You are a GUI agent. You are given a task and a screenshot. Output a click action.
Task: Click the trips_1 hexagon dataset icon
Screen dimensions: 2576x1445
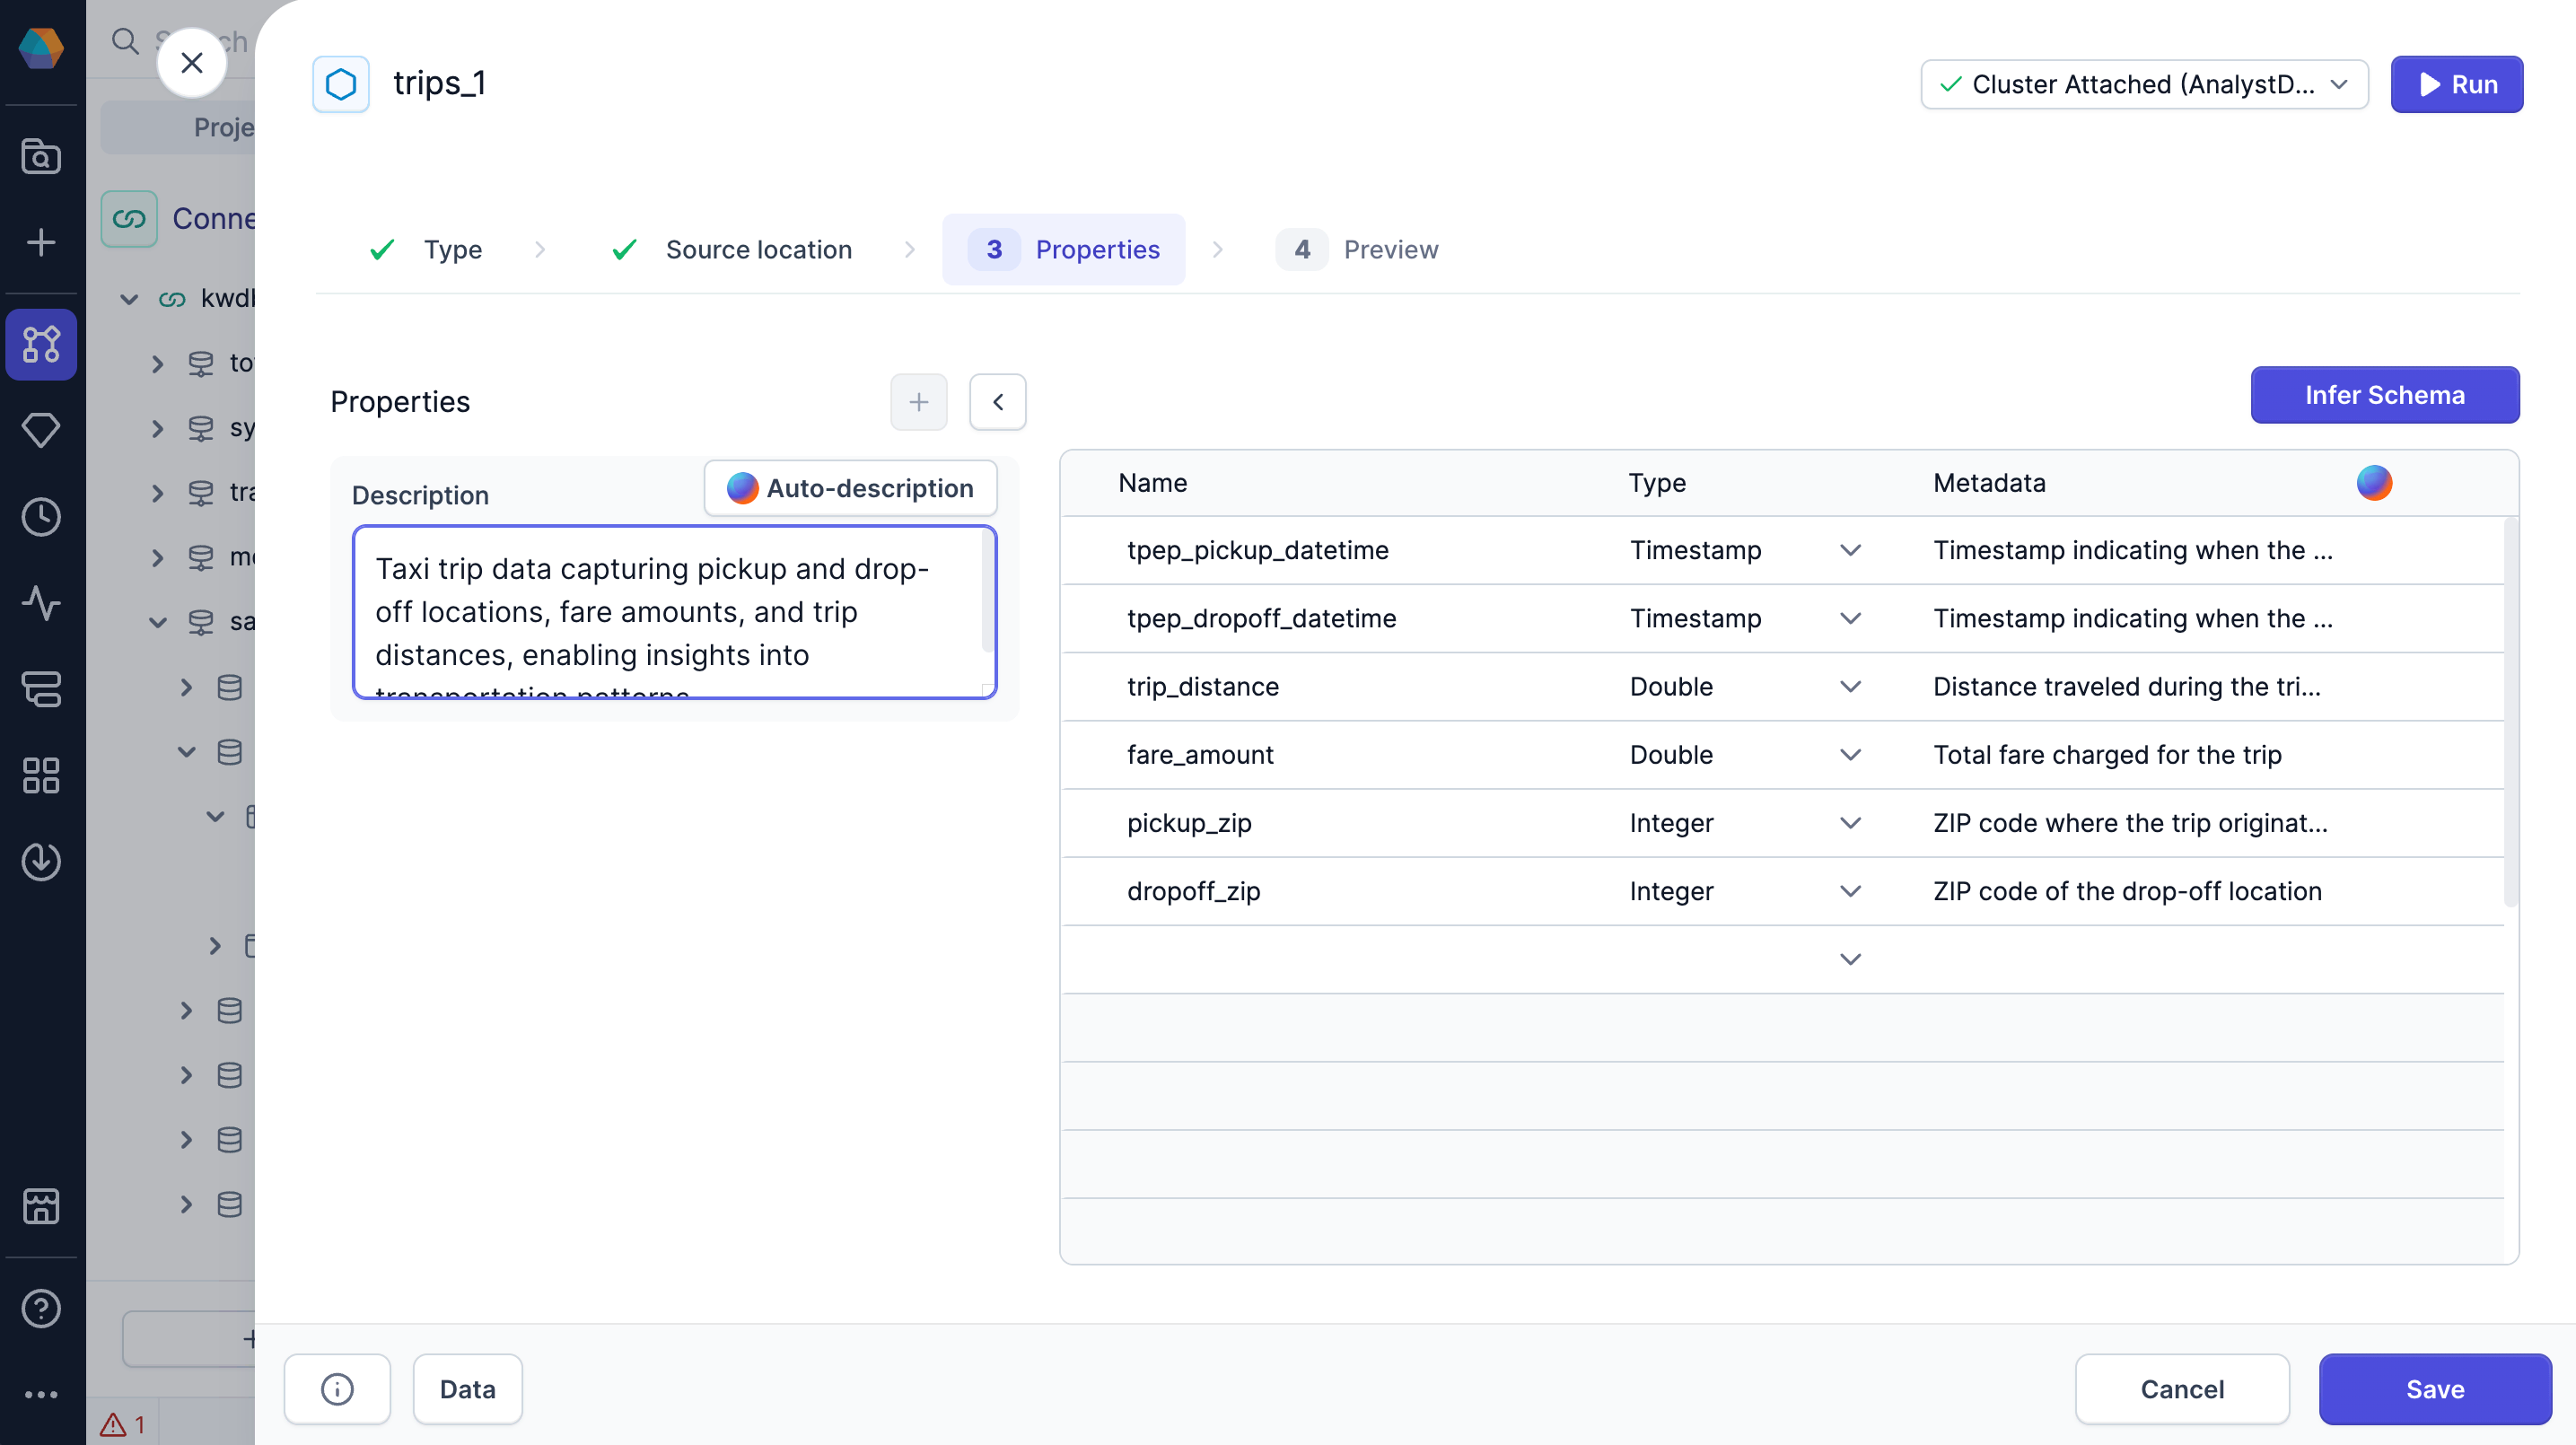(341, 84)
